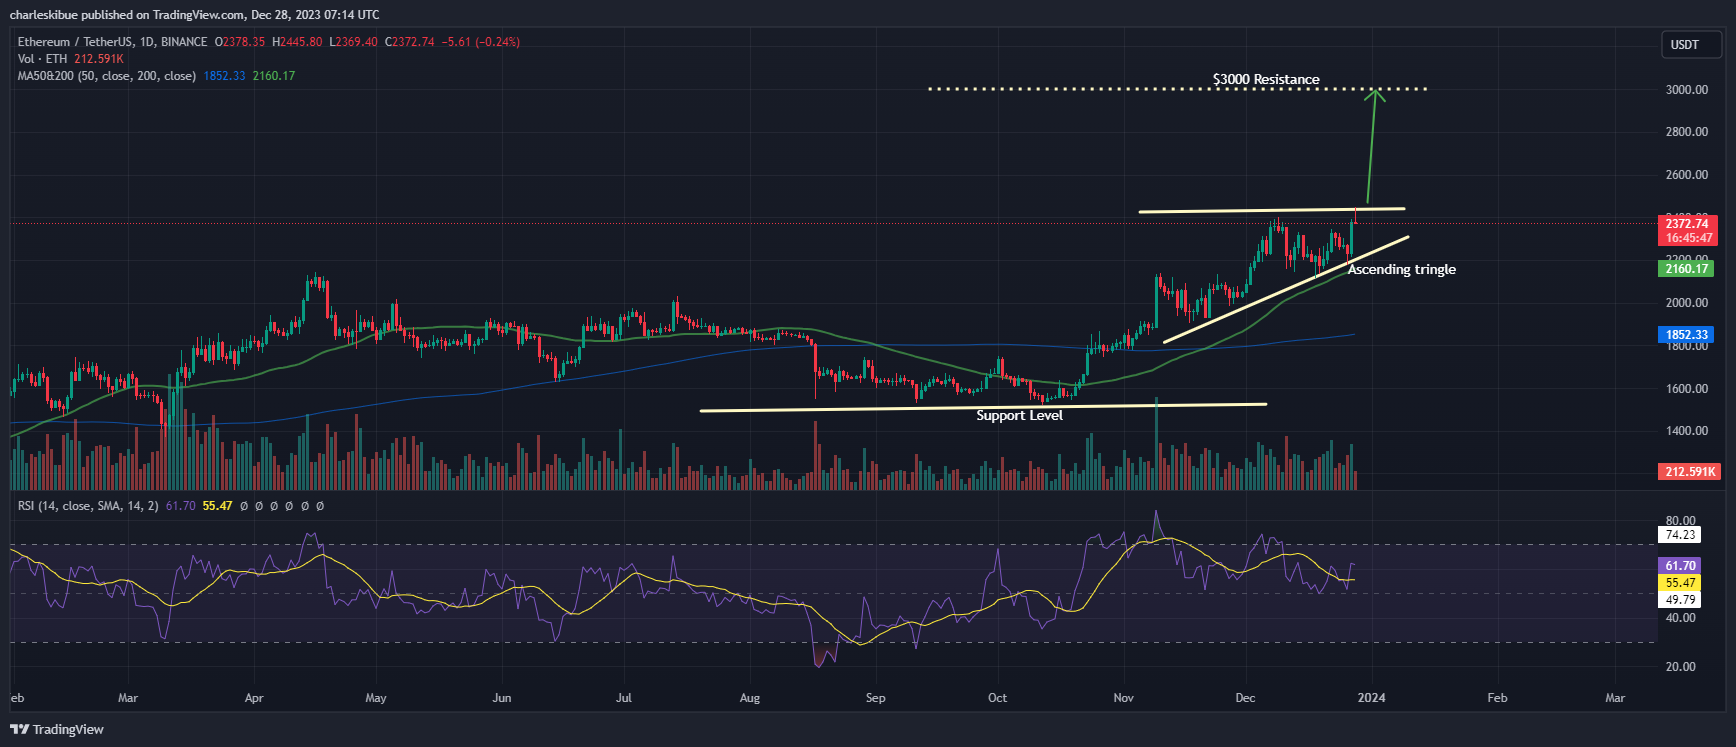Click the 74.23 RSI axis label
Image resolution: width=1736 pixels, height=747 pixels.
coord(1680,535)
